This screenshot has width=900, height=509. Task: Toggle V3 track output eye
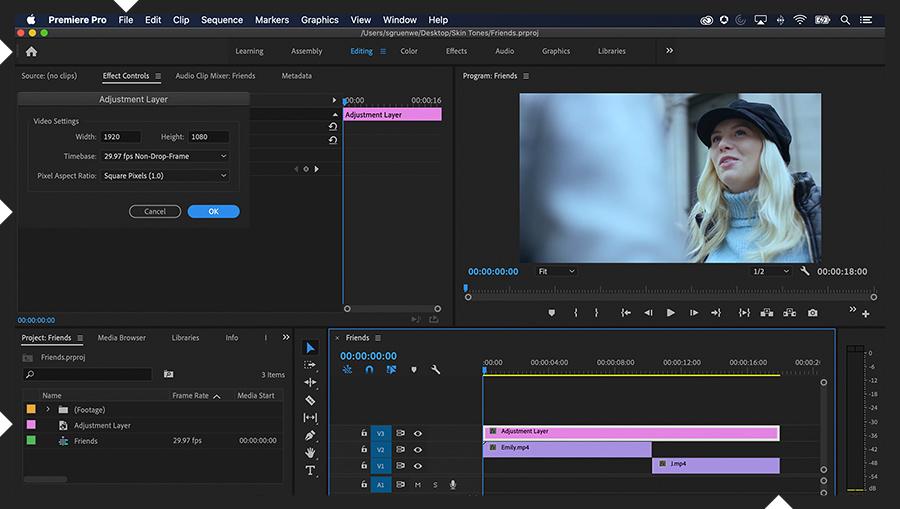(x=418, y=433)
